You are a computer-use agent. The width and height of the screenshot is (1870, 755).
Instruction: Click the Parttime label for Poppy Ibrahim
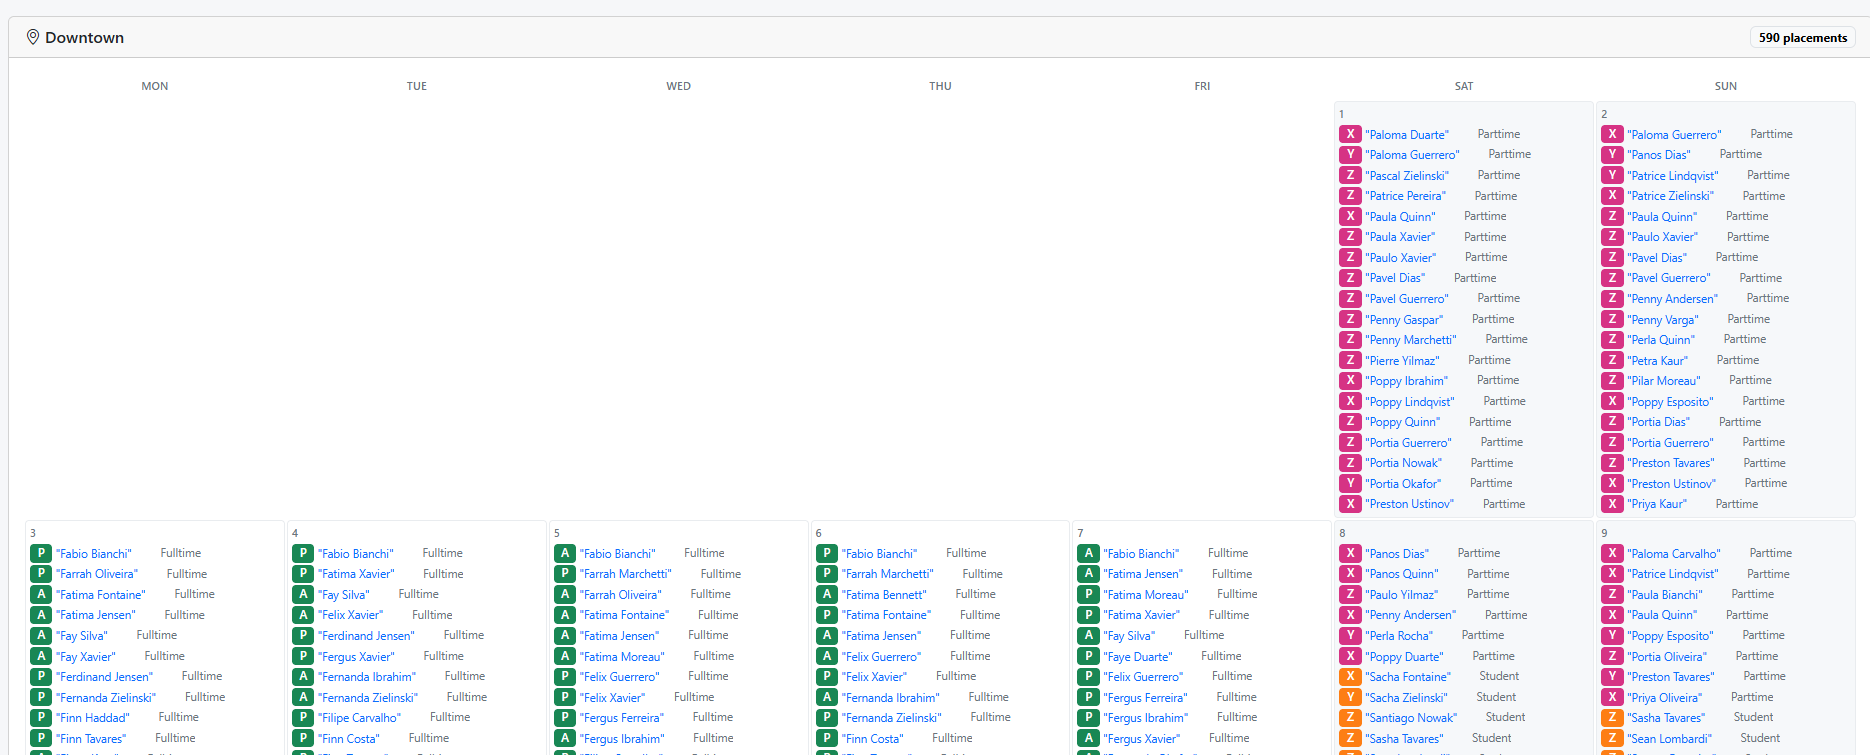pyautogui.click(x=1498, y=380)
